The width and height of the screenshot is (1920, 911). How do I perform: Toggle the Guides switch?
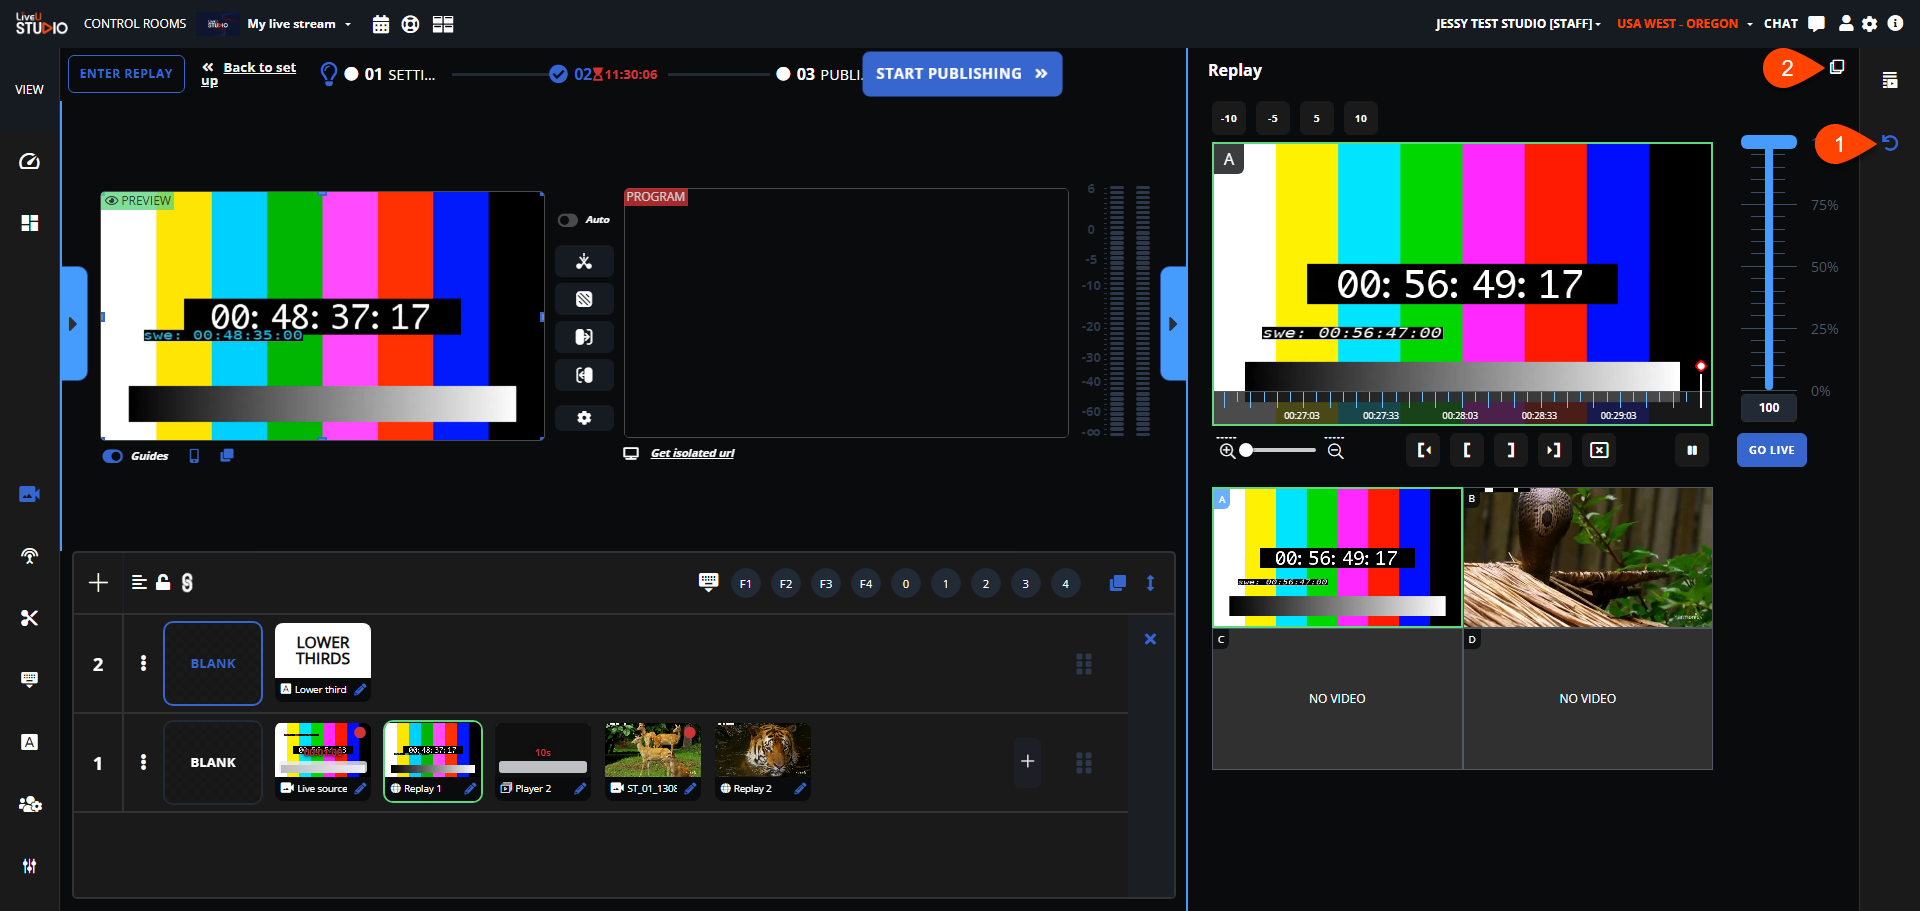point(113,456)
